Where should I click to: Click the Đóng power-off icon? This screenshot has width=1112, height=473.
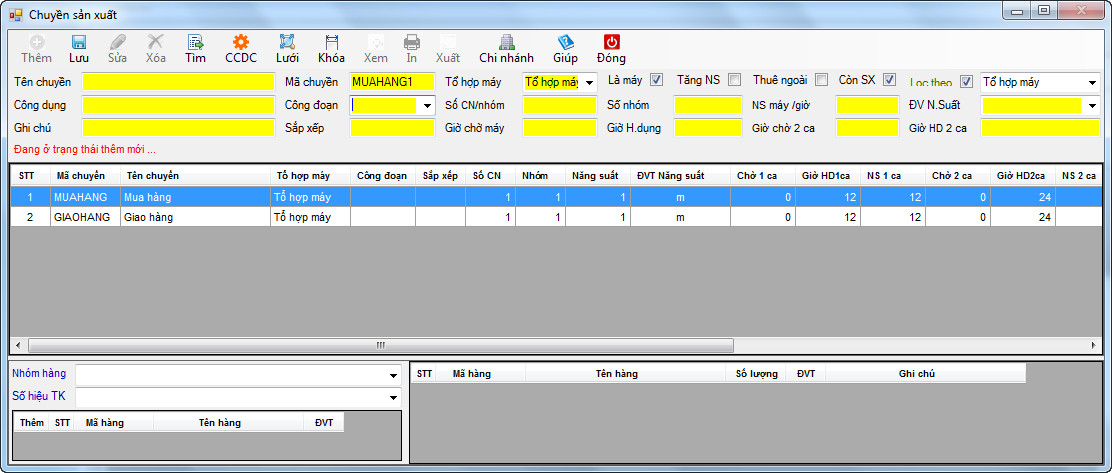tap(611, 42)
